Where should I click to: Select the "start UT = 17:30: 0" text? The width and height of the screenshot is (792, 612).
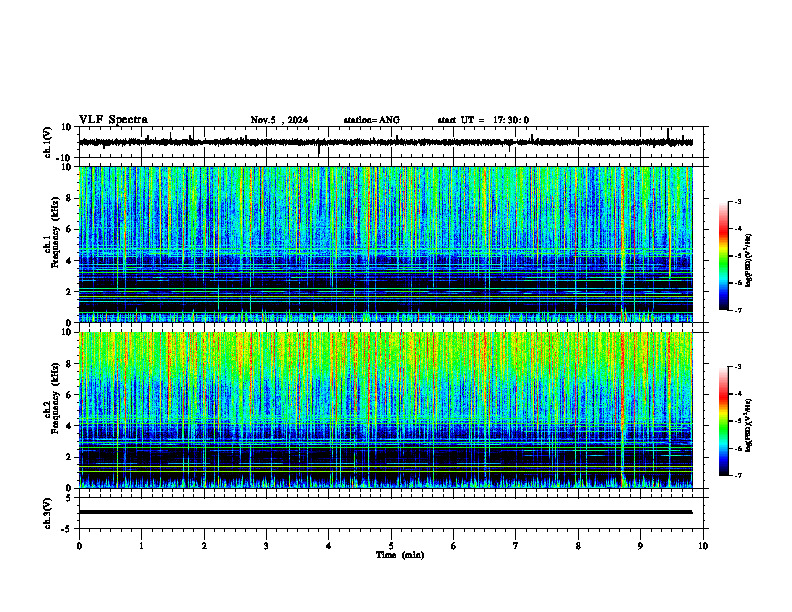(x=483, y=120)
